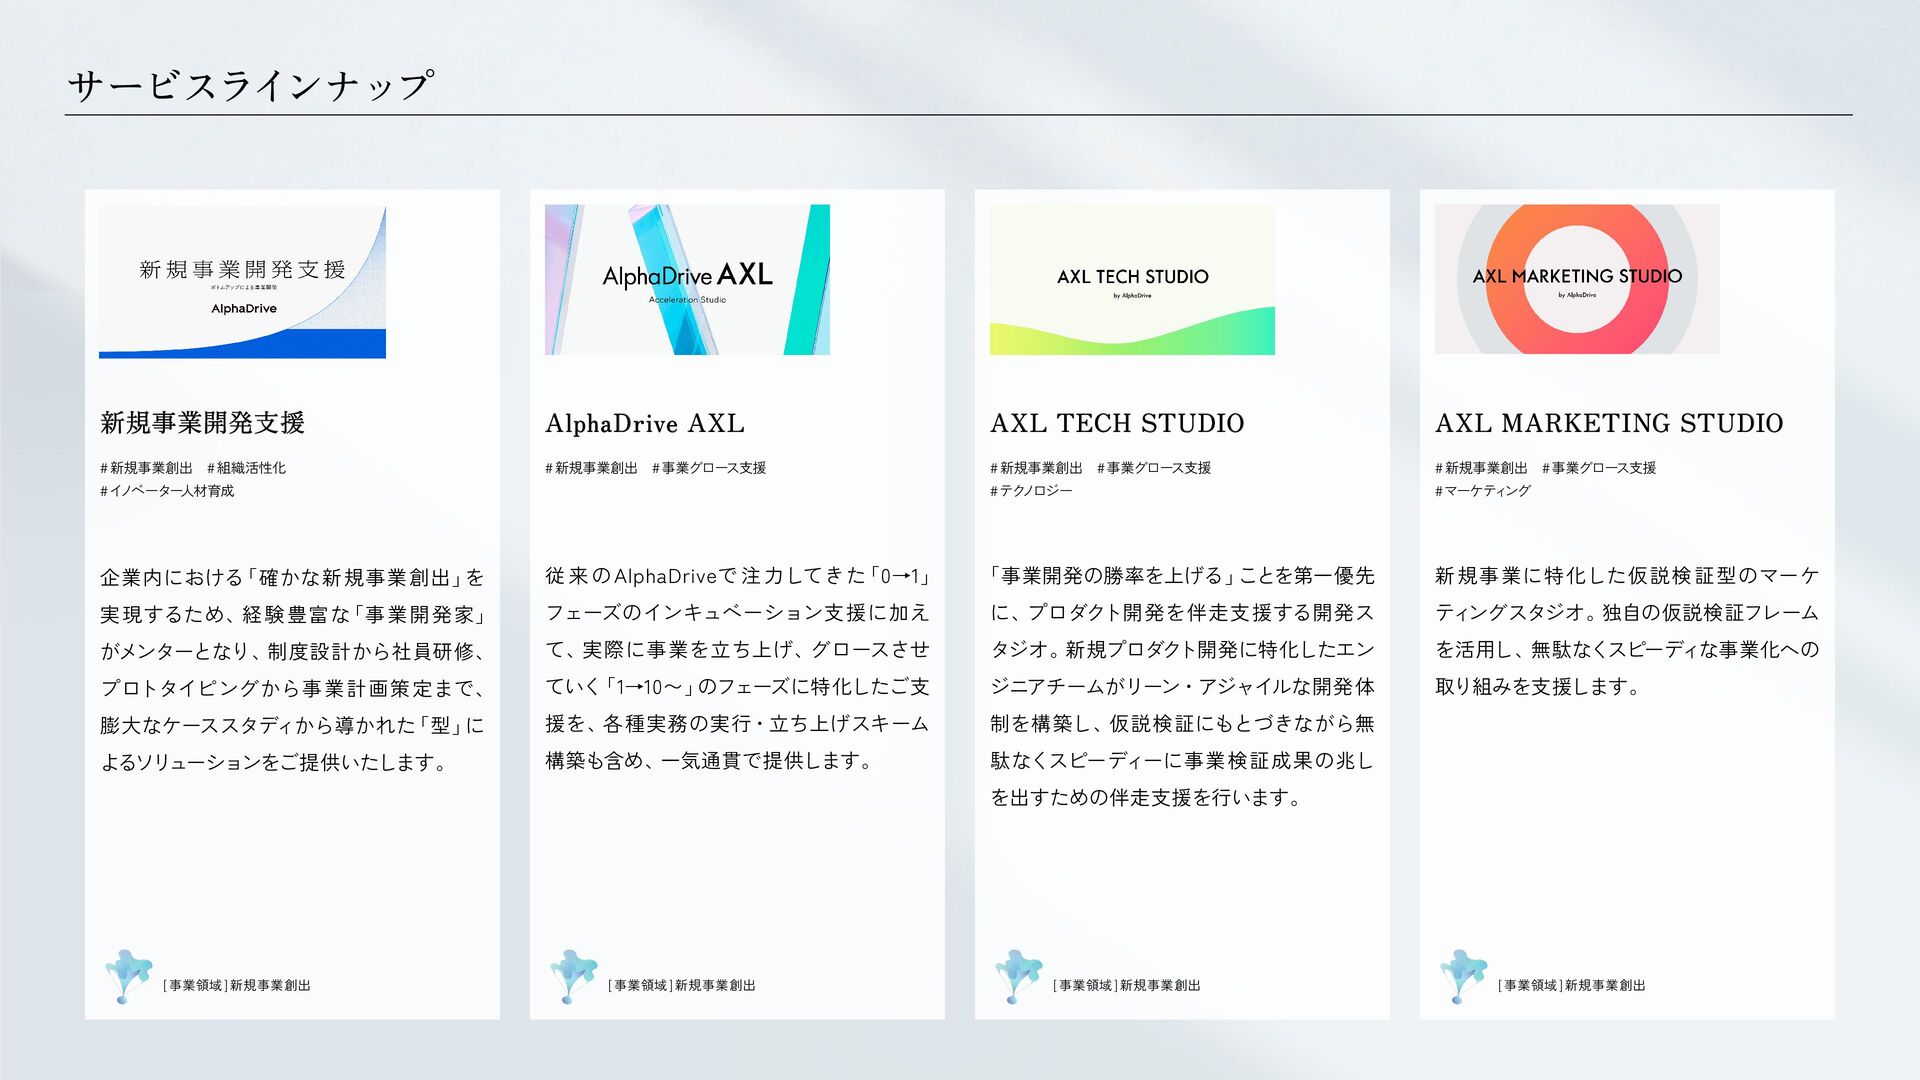Select the #イノベーター人材育成 tag
1920x1080 pixels.
pos(167,491)
